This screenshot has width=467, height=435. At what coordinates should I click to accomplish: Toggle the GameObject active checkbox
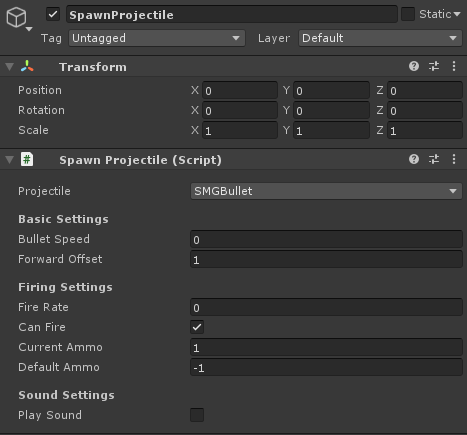click(53, 14)
